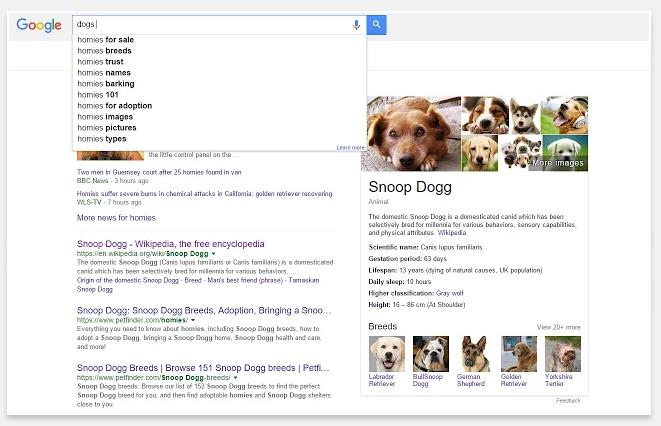Image resolution: width=661 pixels, height=426 pixels.
Task: Select suggestion 'homies for adoption'
Action: point(115,105)
